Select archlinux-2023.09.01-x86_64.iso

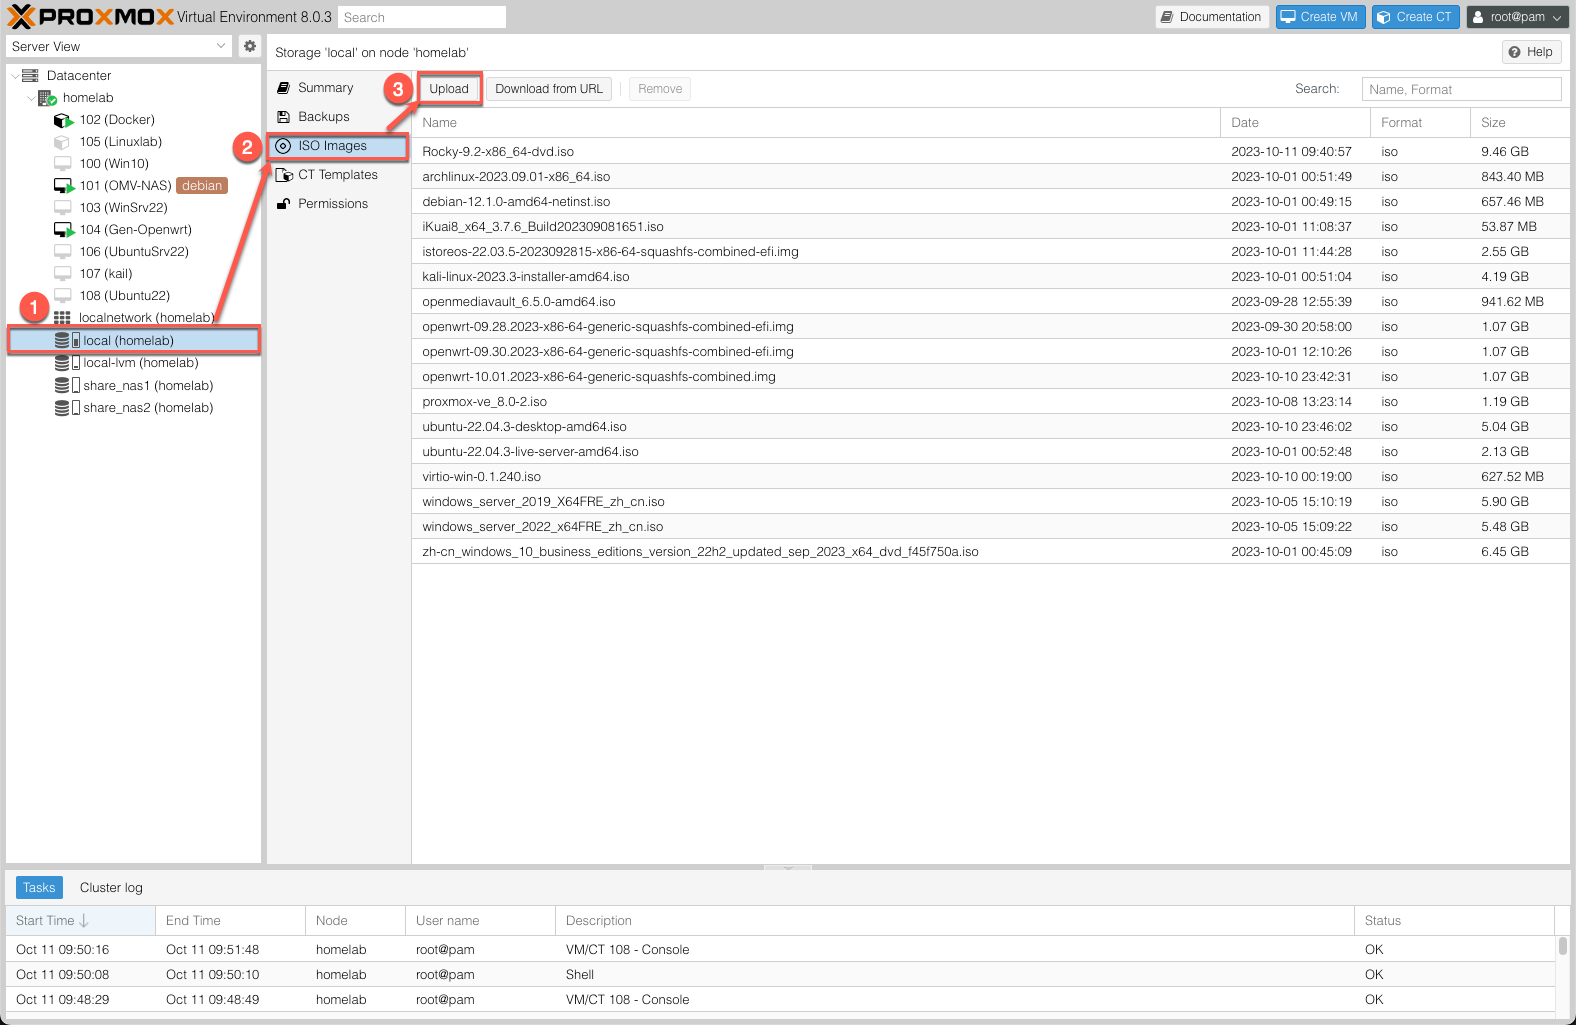tap(990, 177)
